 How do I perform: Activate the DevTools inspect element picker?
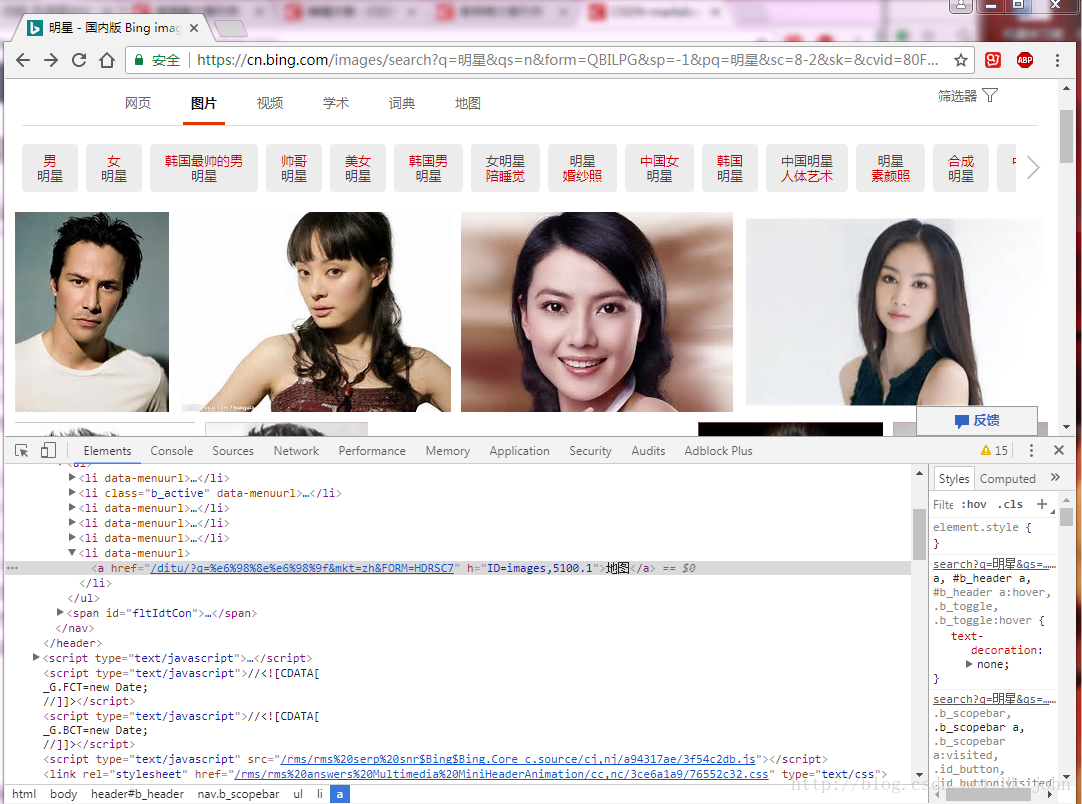(x=21, y=451)
